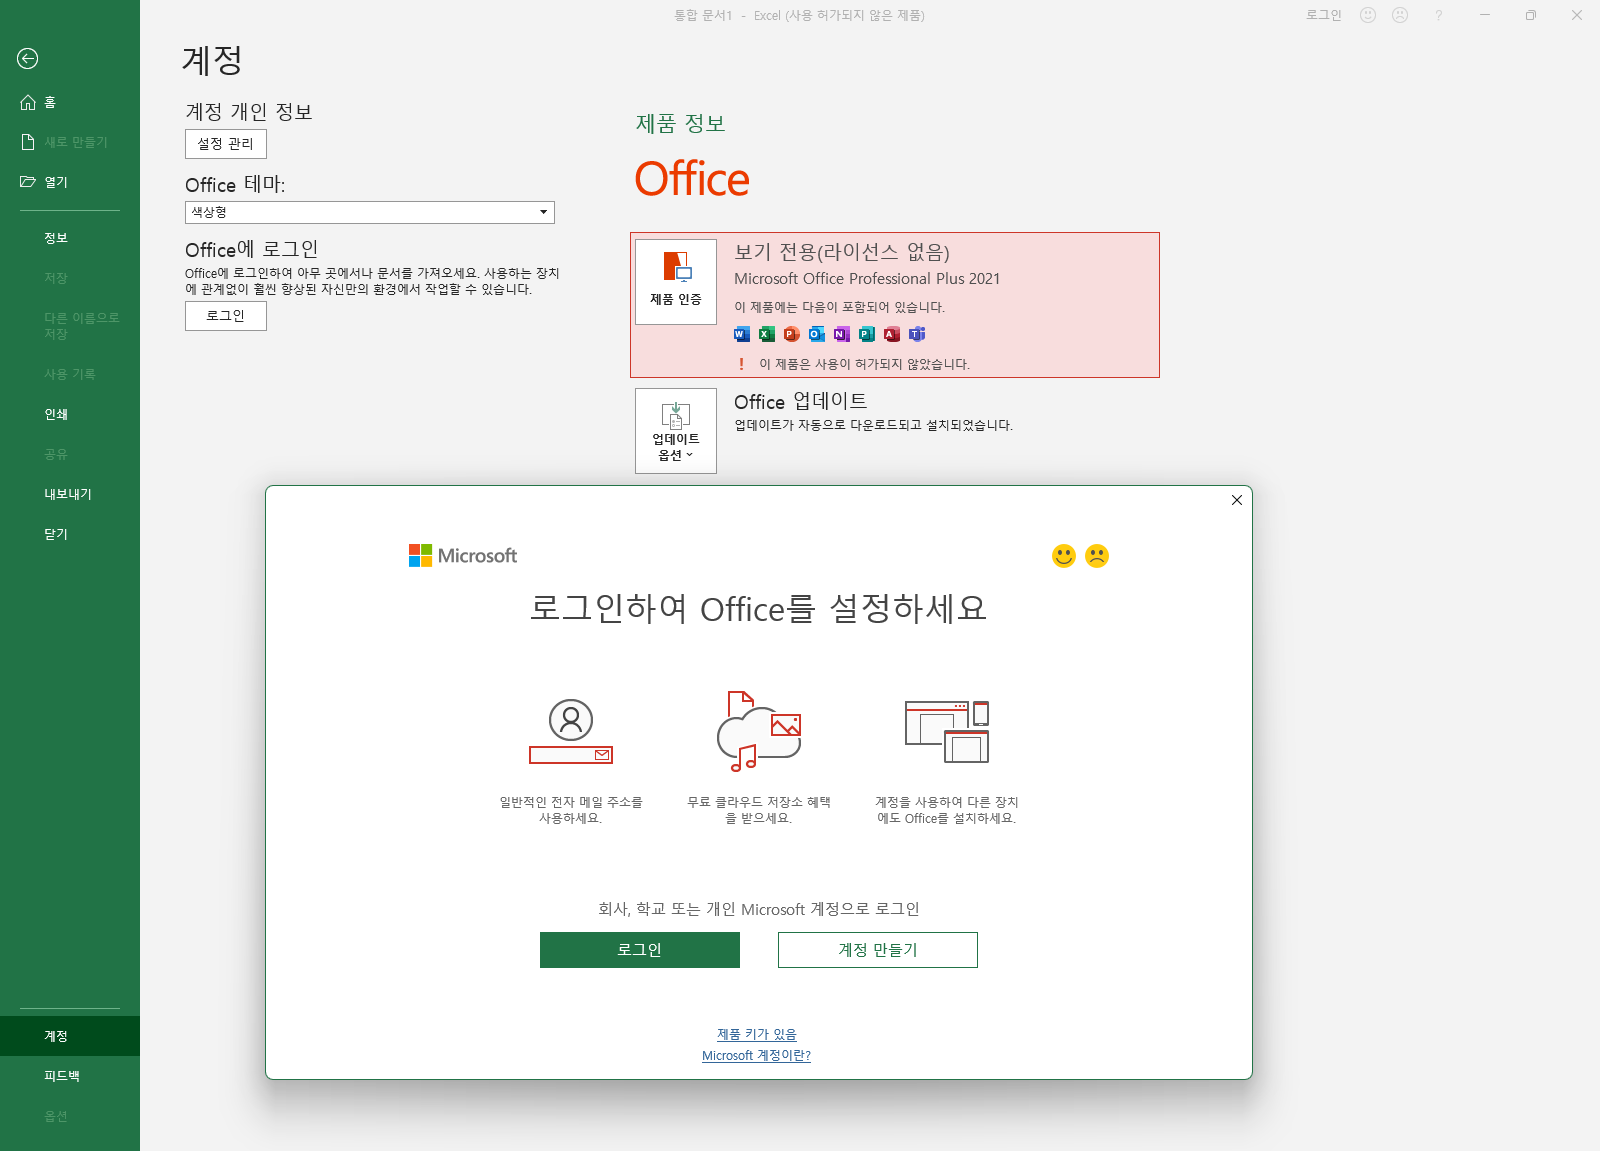Screen dimensions: 1600x1151
Task: Click the cloud storage illustration
Action: coord(760,731)
